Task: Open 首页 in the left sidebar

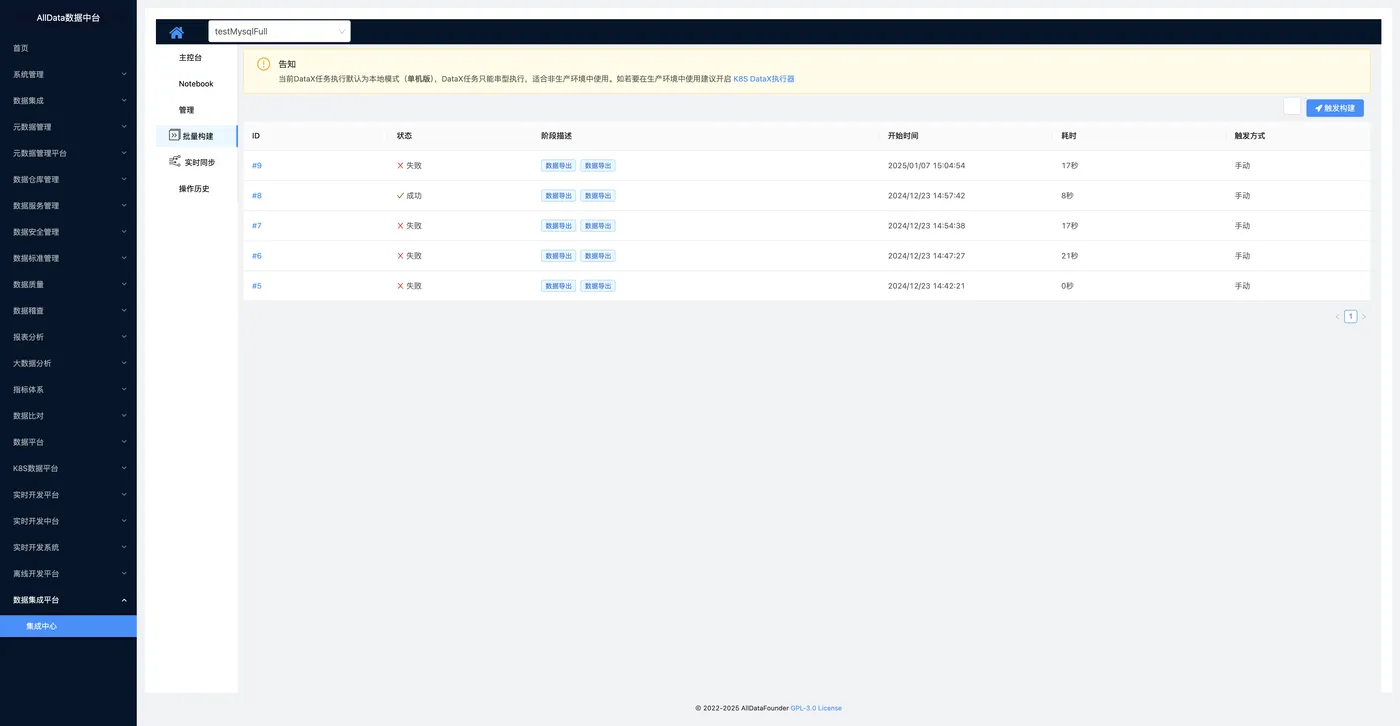Action: pos(68,48)
